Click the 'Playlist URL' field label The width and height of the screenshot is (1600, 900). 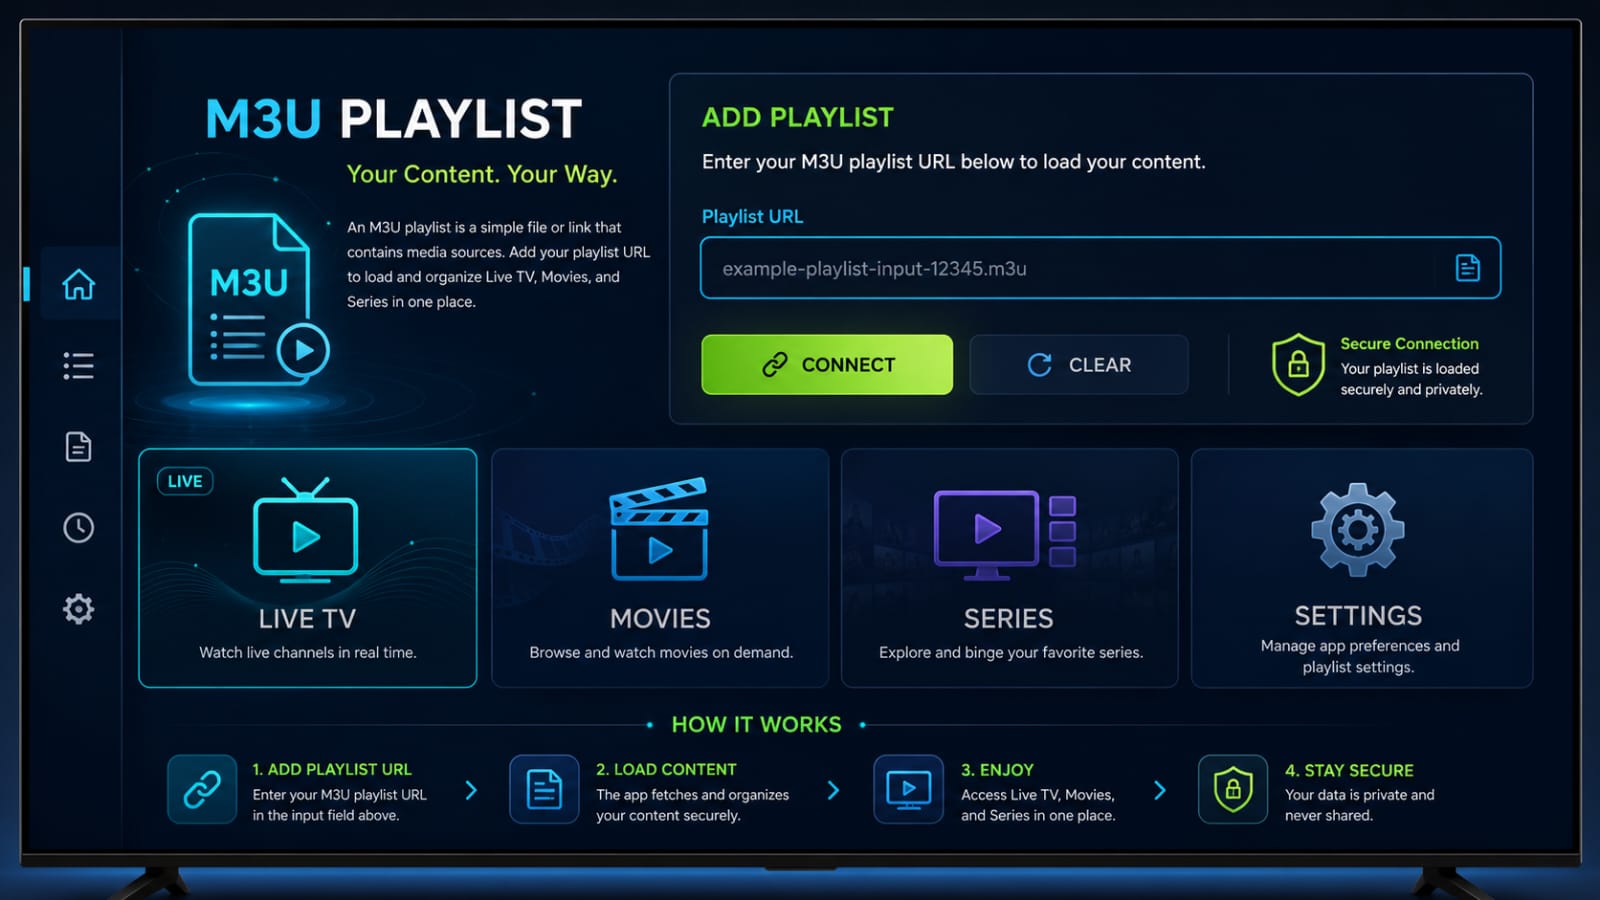pos(752,216)
